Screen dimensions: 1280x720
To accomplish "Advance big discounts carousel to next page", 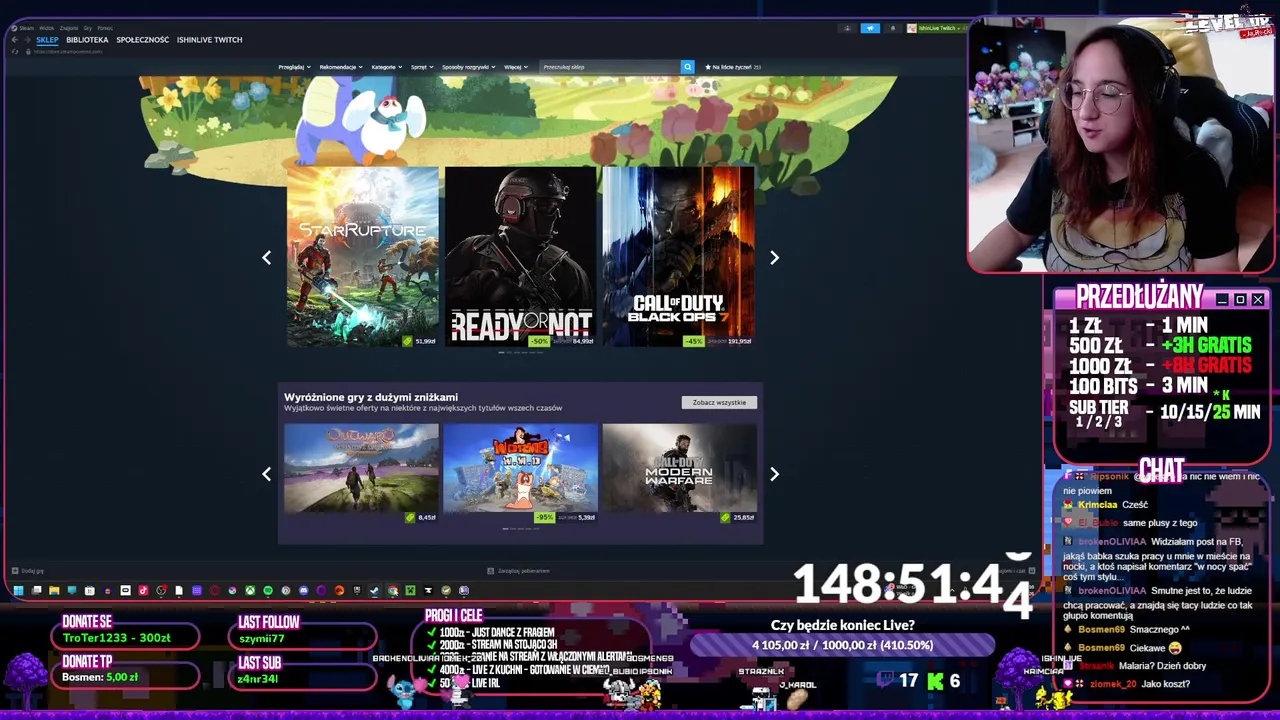I will (774, 474).
